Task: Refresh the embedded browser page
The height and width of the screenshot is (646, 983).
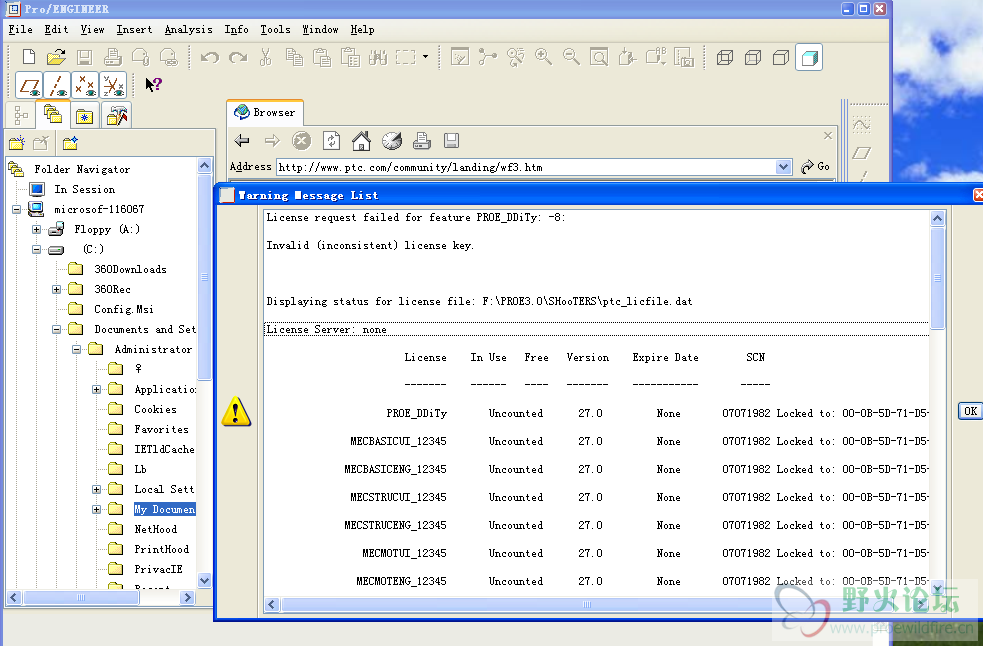Action: [332, 141]
